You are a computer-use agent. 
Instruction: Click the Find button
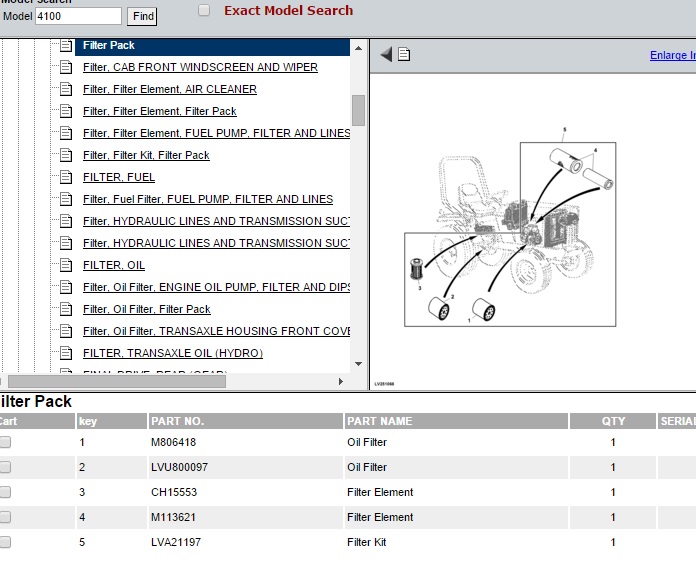pyautogui.click(x=142, y=16)
